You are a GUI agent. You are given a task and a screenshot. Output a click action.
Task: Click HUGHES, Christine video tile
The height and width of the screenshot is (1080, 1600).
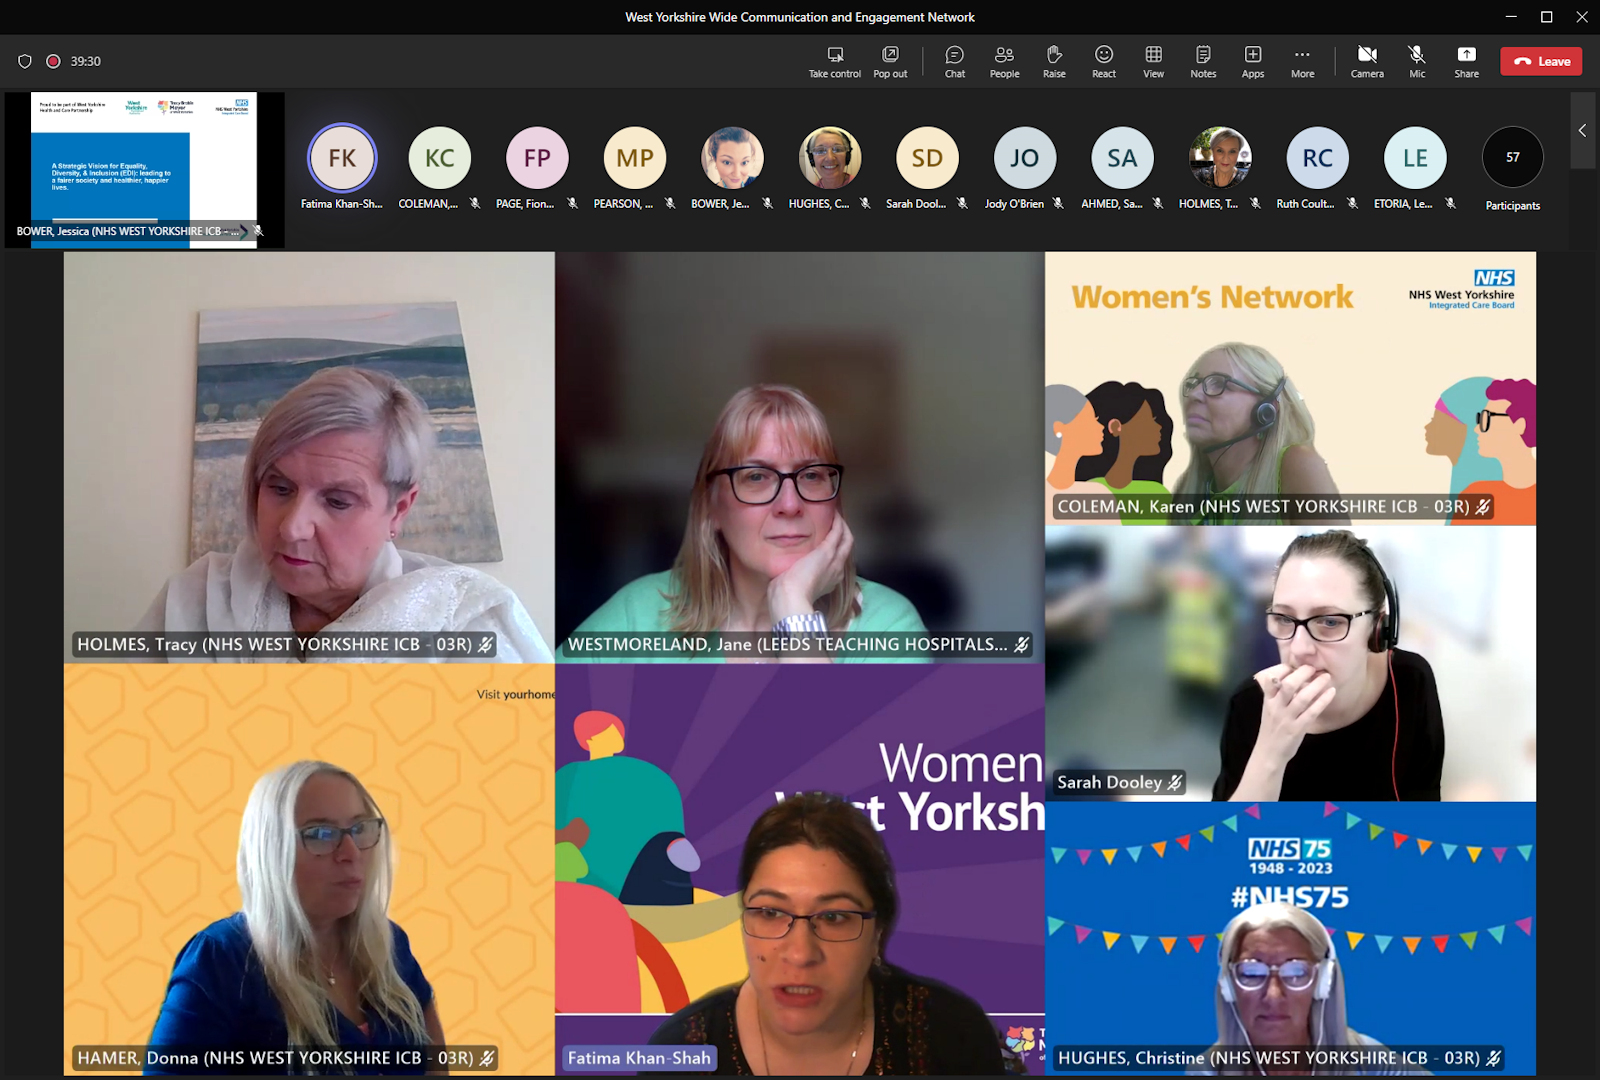tap(1290, 939)
